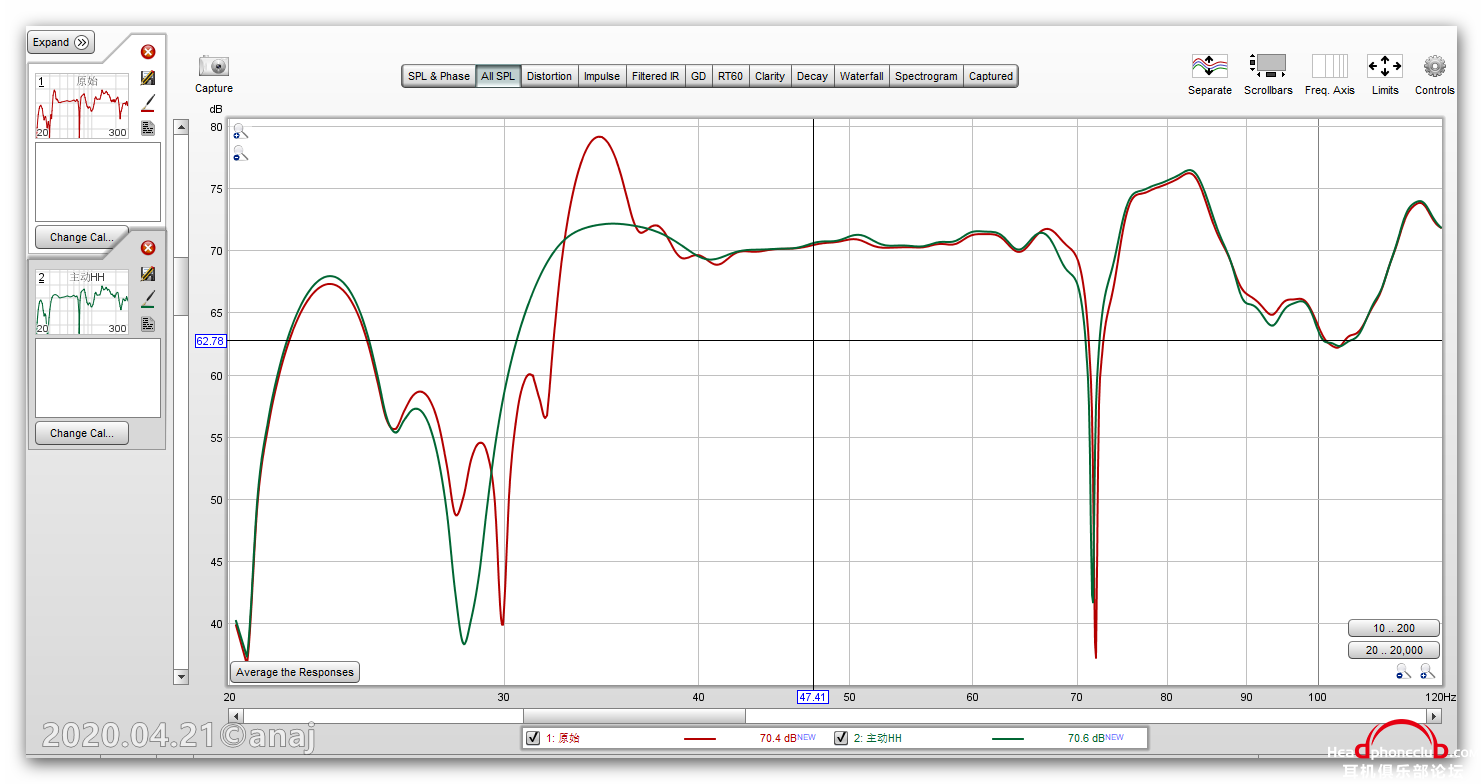Image resolution: width=1483 pixels, height=784 pixels.
Task: Uncheck the trace 1 原始 legend checkbox
Action: tap(533, 738)
